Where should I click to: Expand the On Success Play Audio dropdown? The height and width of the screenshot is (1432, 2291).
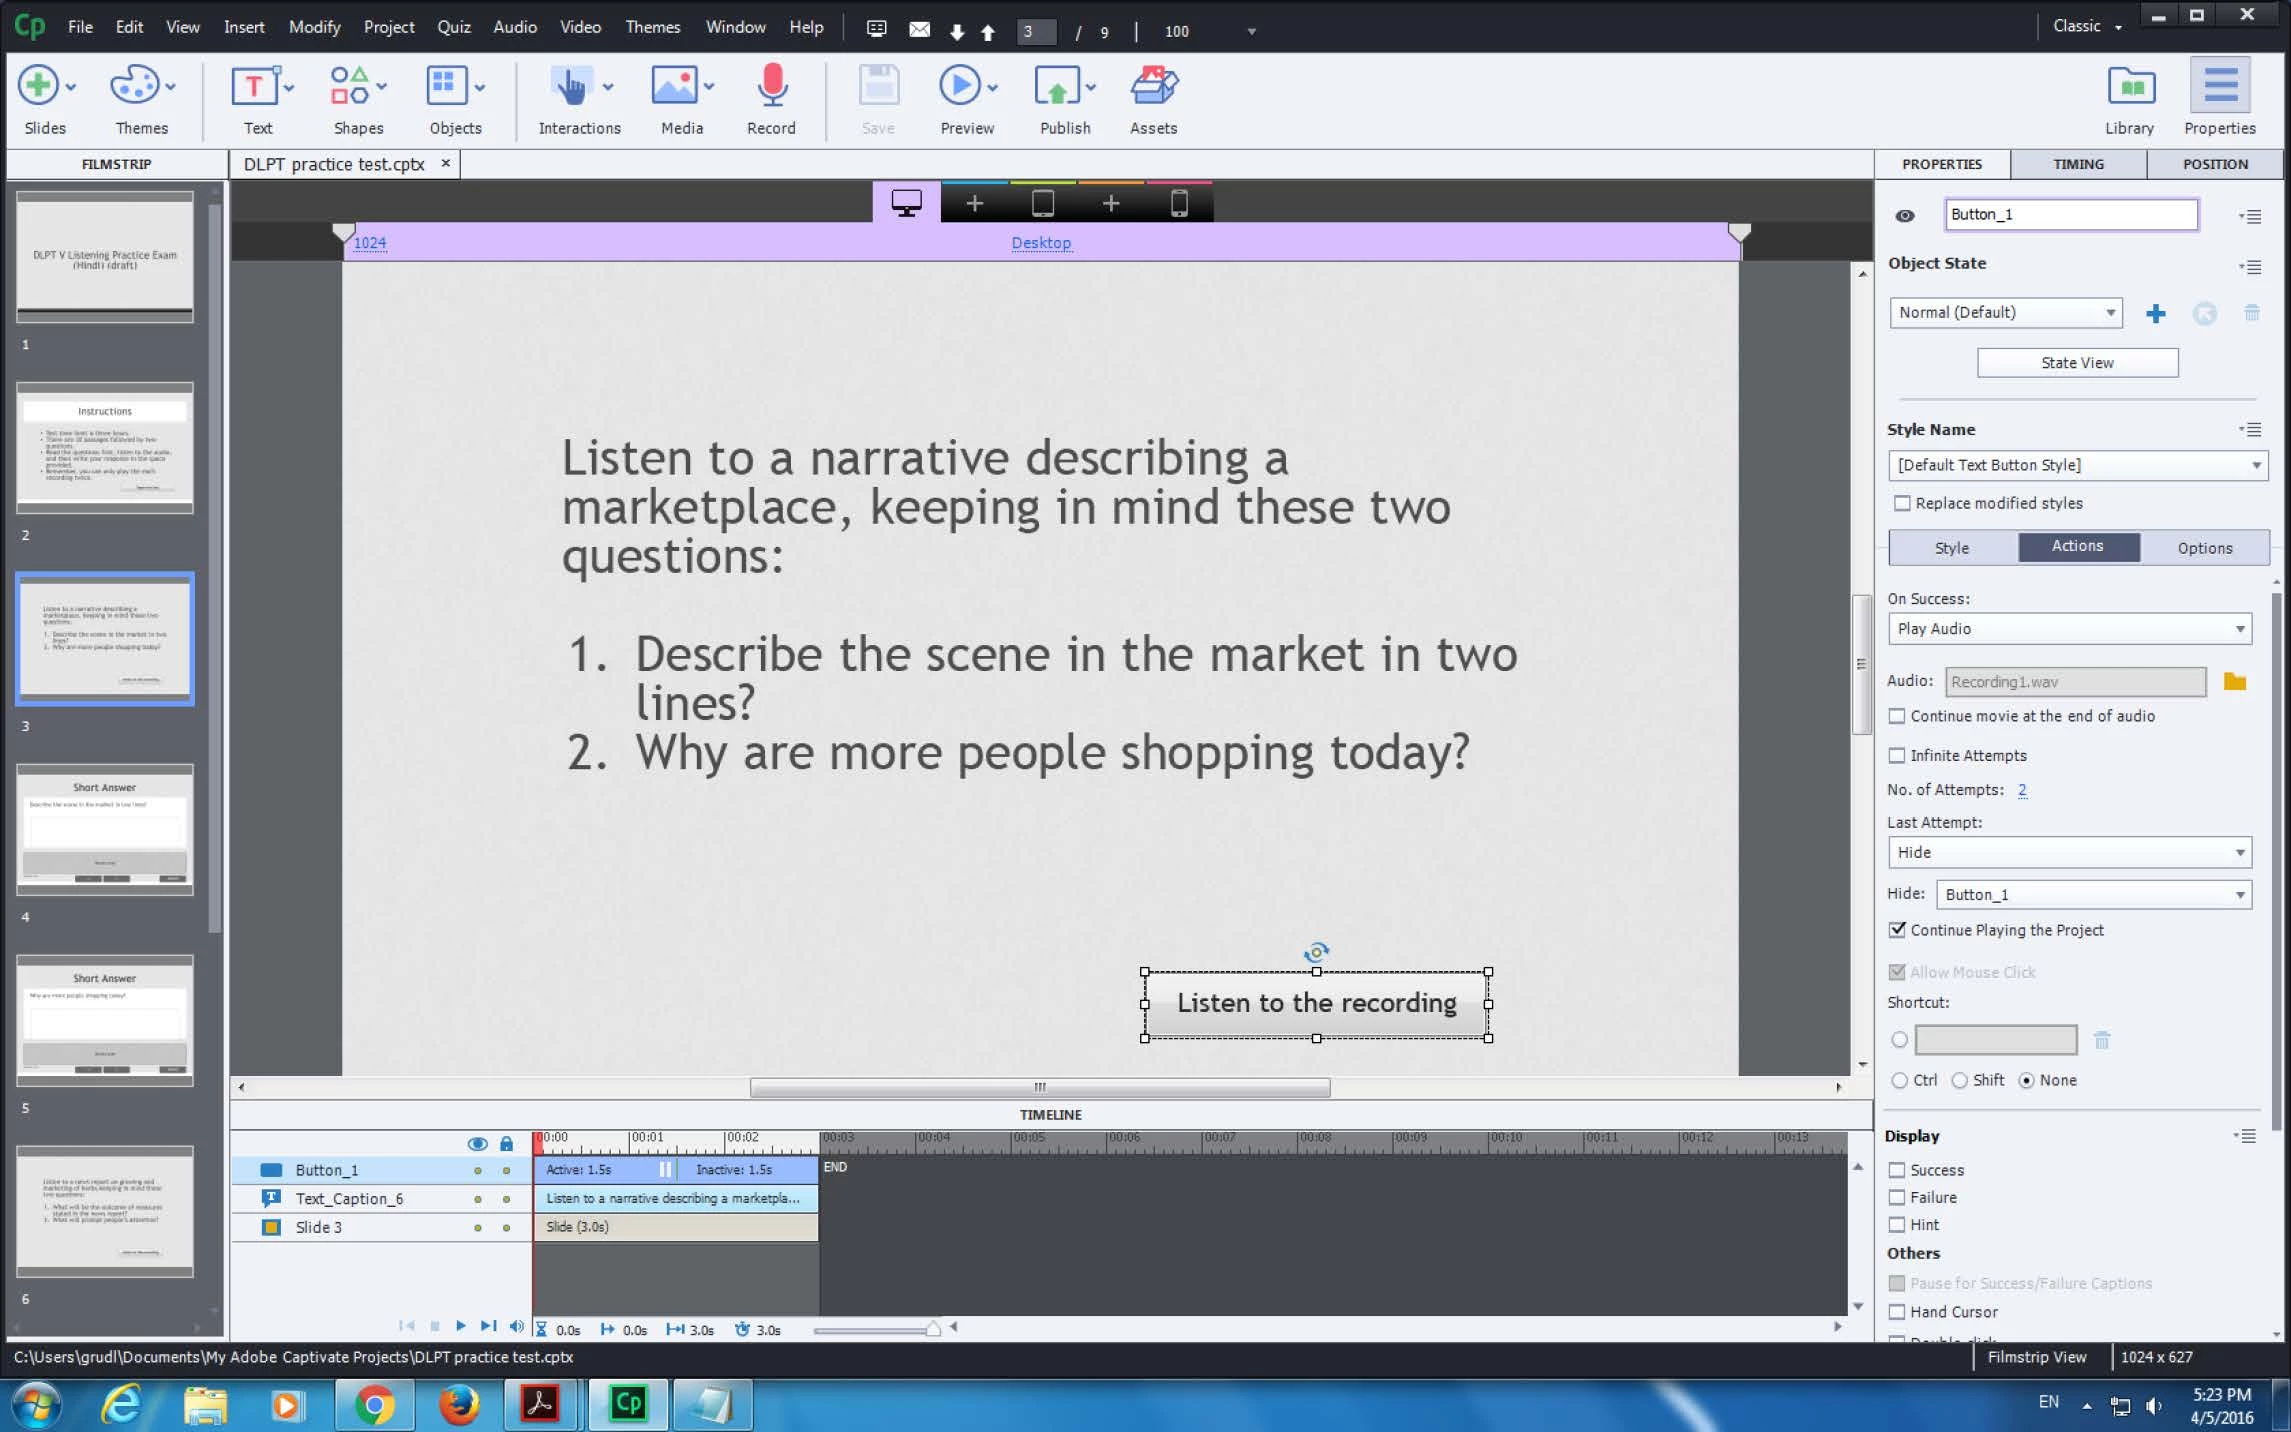(2069, 629)
